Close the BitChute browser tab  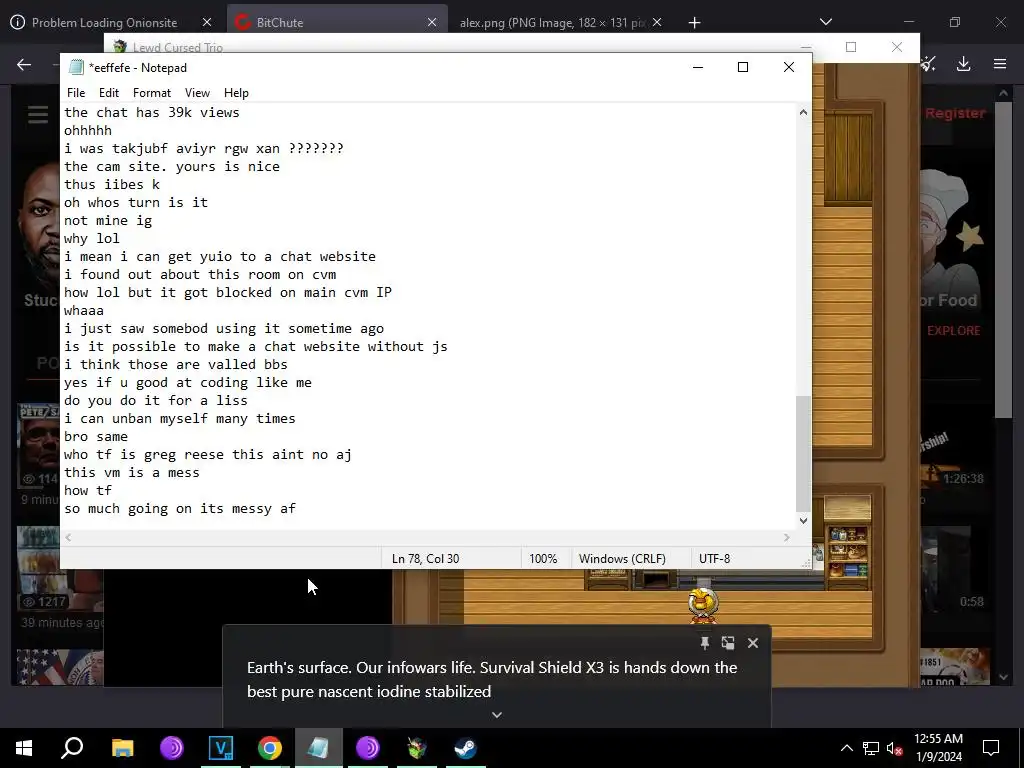pos(432,22)
